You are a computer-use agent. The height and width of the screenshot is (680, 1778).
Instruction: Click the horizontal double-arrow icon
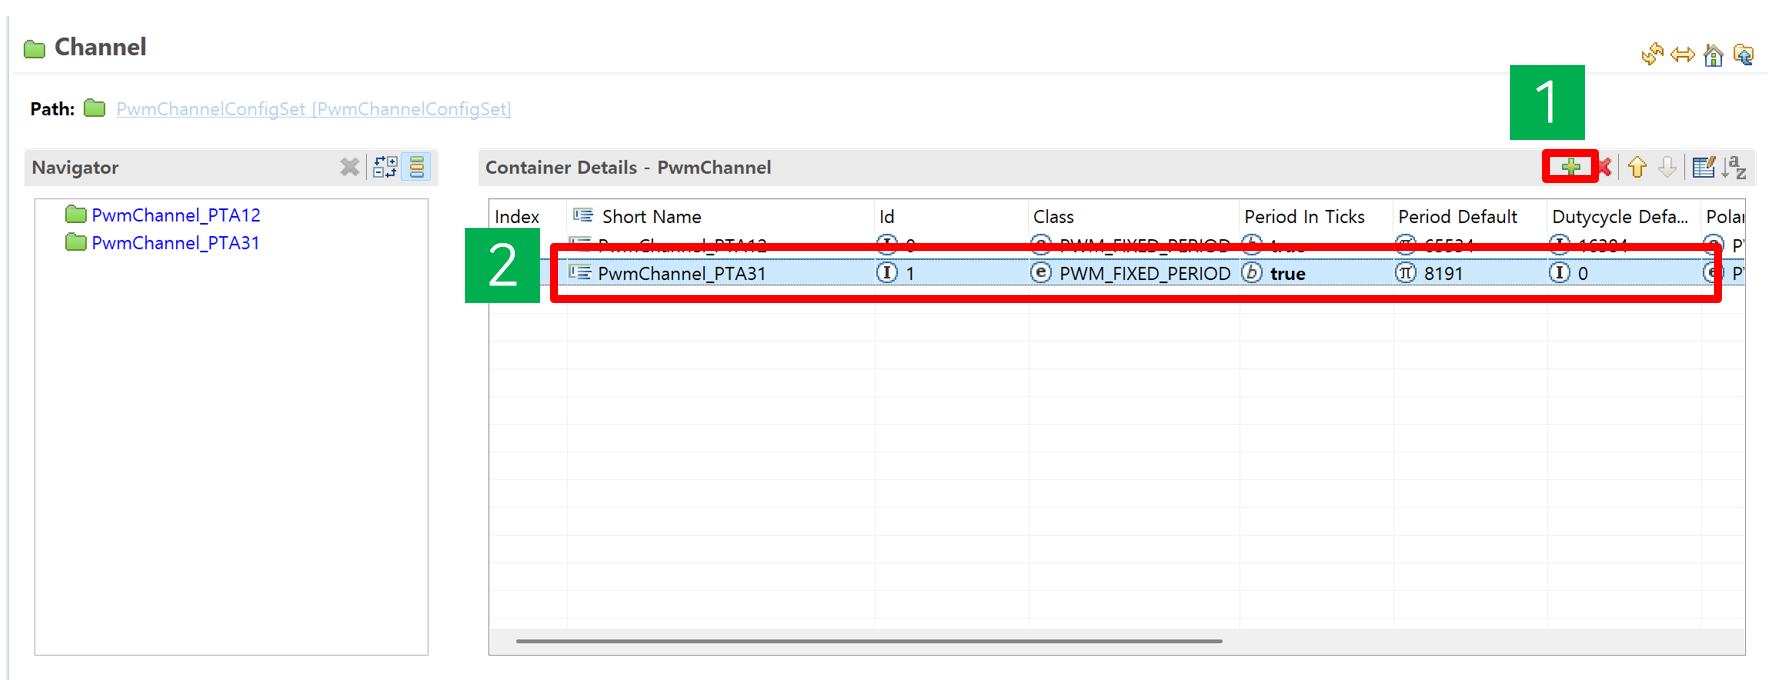click(x=1683, y=55)
